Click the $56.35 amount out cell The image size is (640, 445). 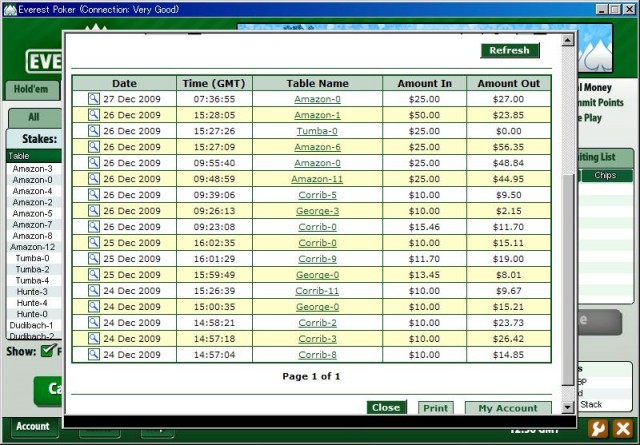(508, 147)
